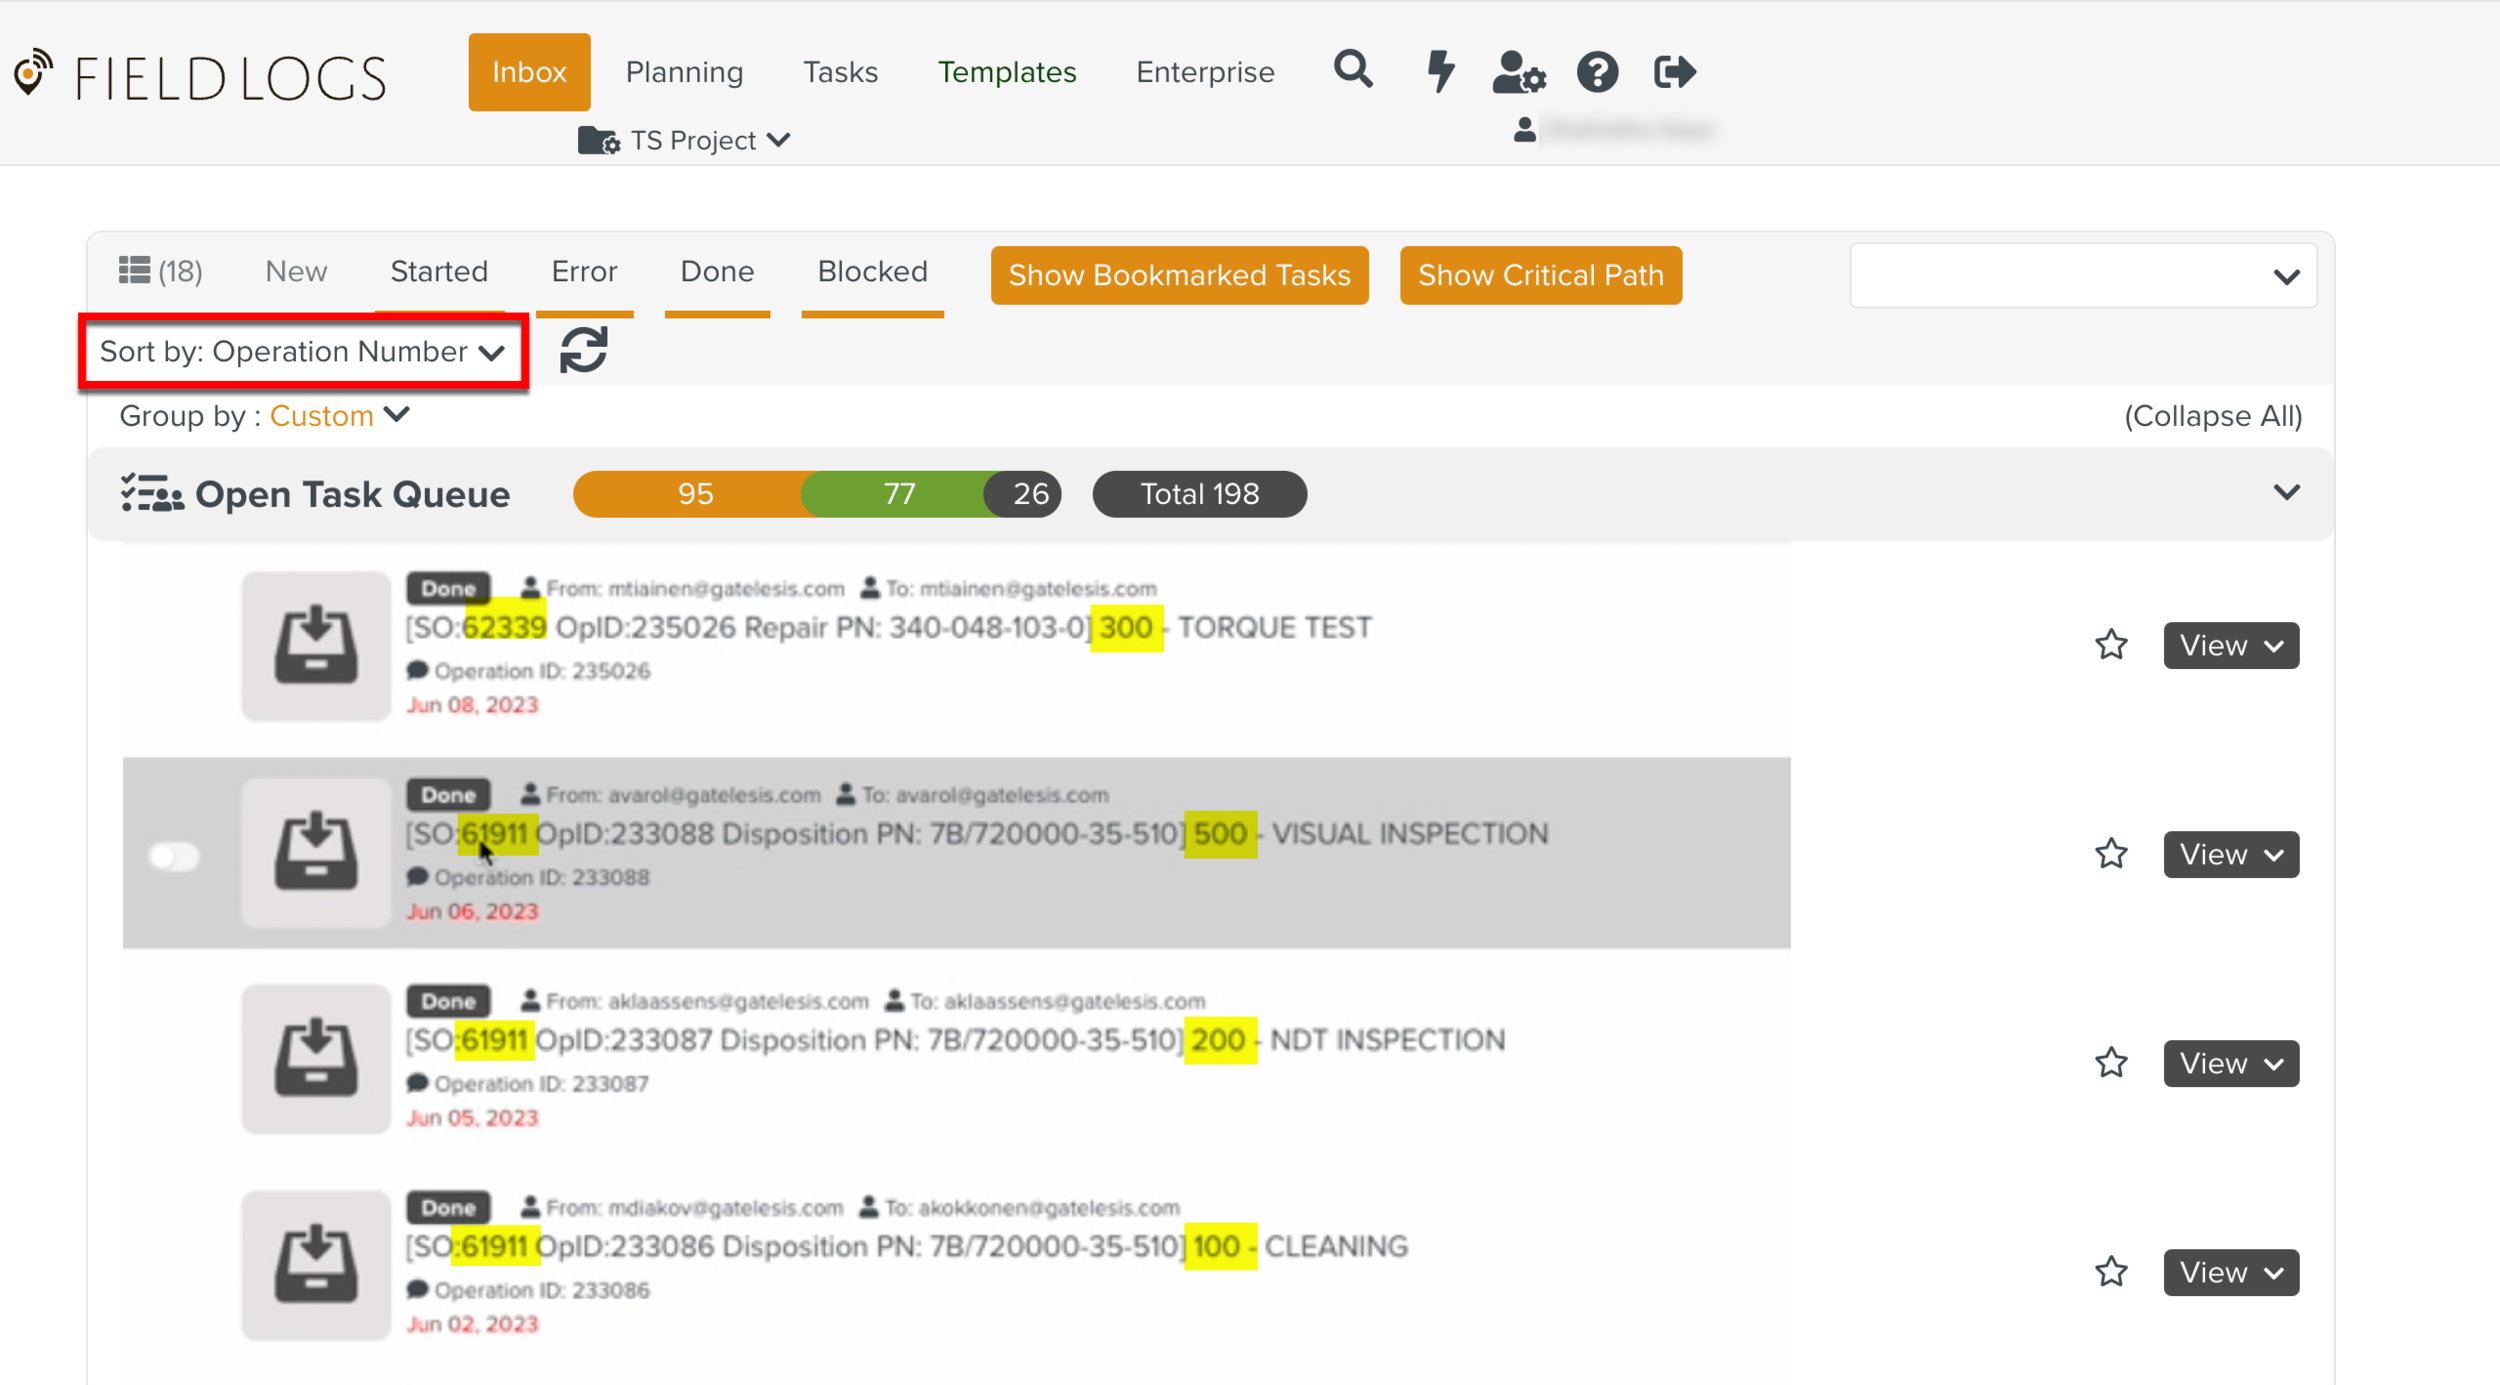
Task: Open Group by Custom dropdown
Action: click(340, 415)
